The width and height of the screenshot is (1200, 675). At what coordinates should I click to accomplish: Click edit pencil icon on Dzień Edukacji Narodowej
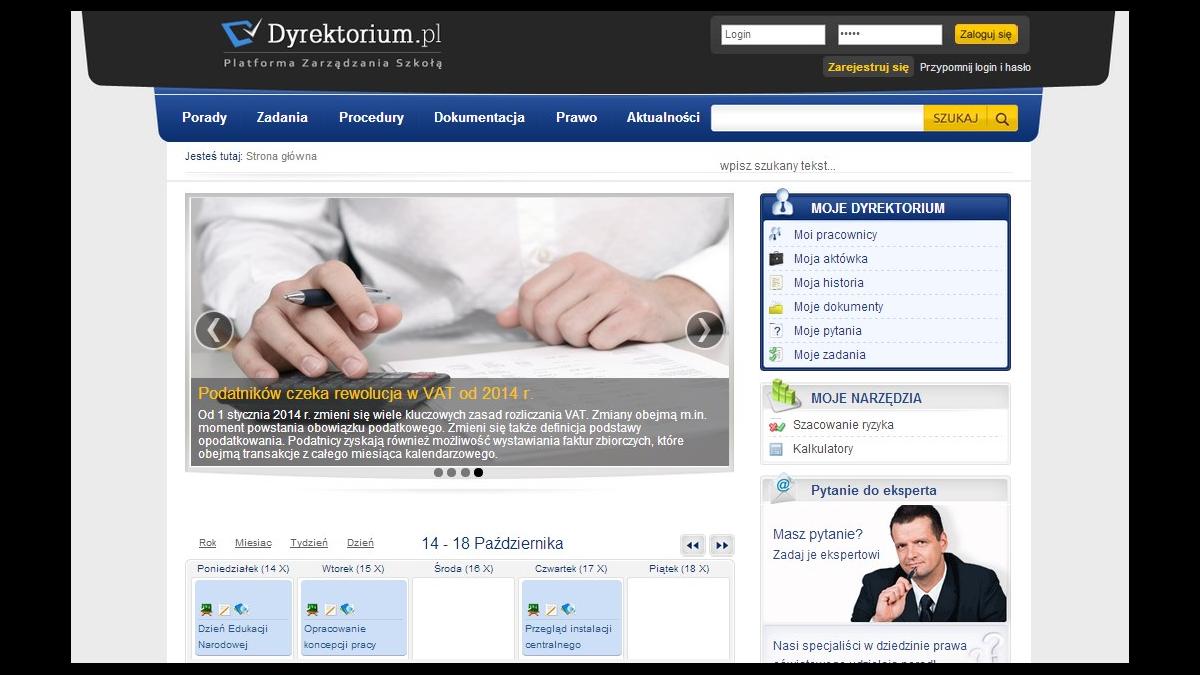coord(224,609)
